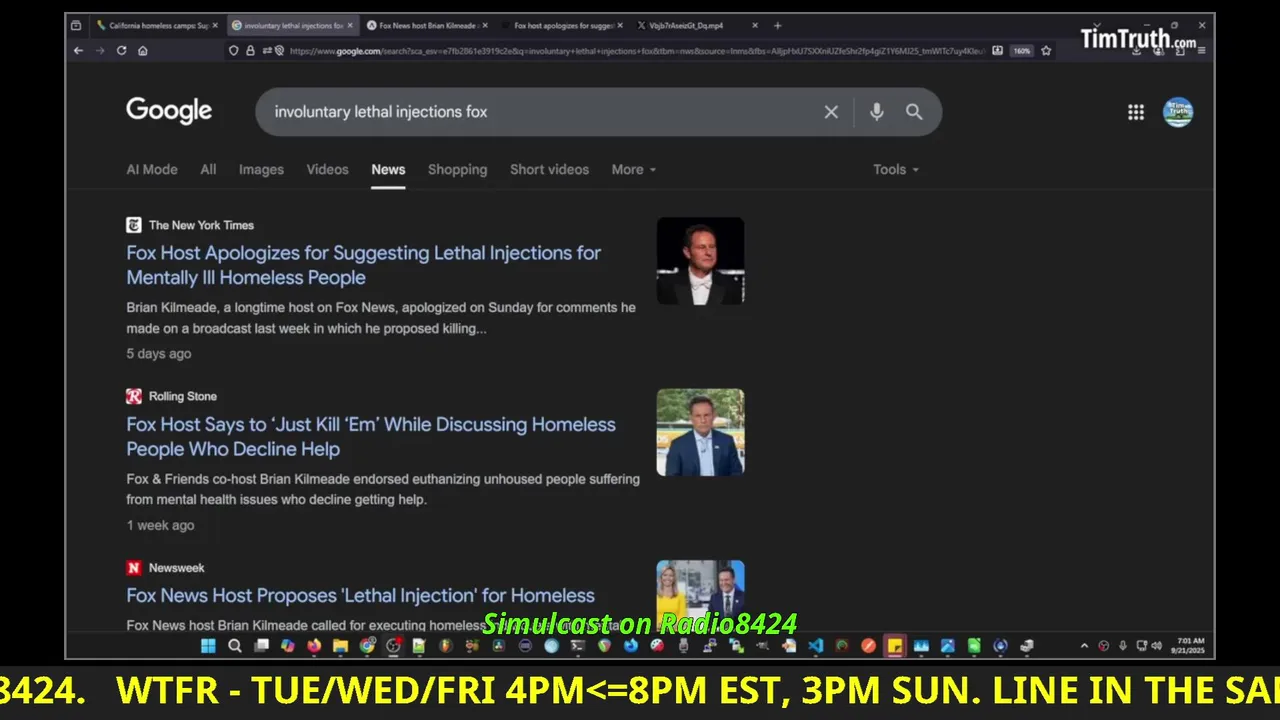
Task: Submit search with magnifier icon
Action: point(914,112)
